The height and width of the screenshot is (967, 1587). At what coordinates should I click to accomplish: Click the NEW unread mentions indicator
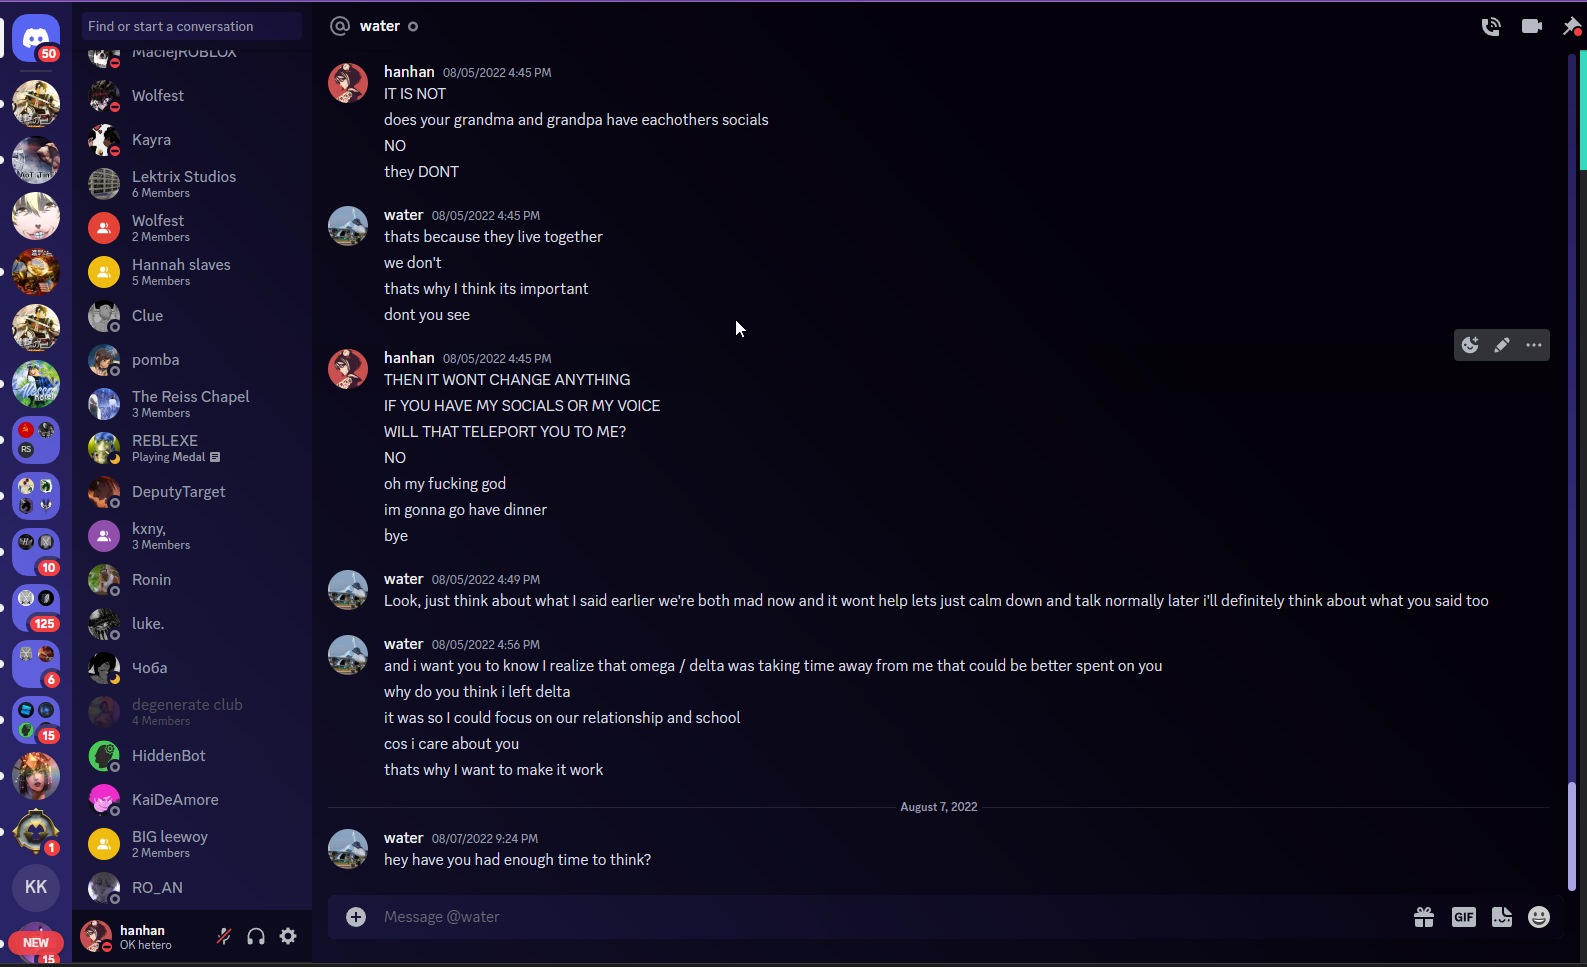(36, 942)
